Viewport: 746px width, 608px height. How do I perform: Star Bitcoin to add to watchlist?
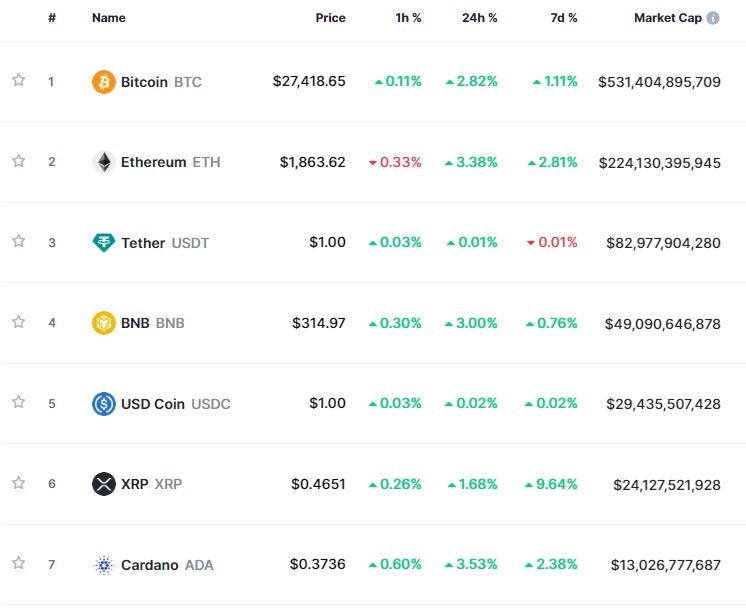18,80
